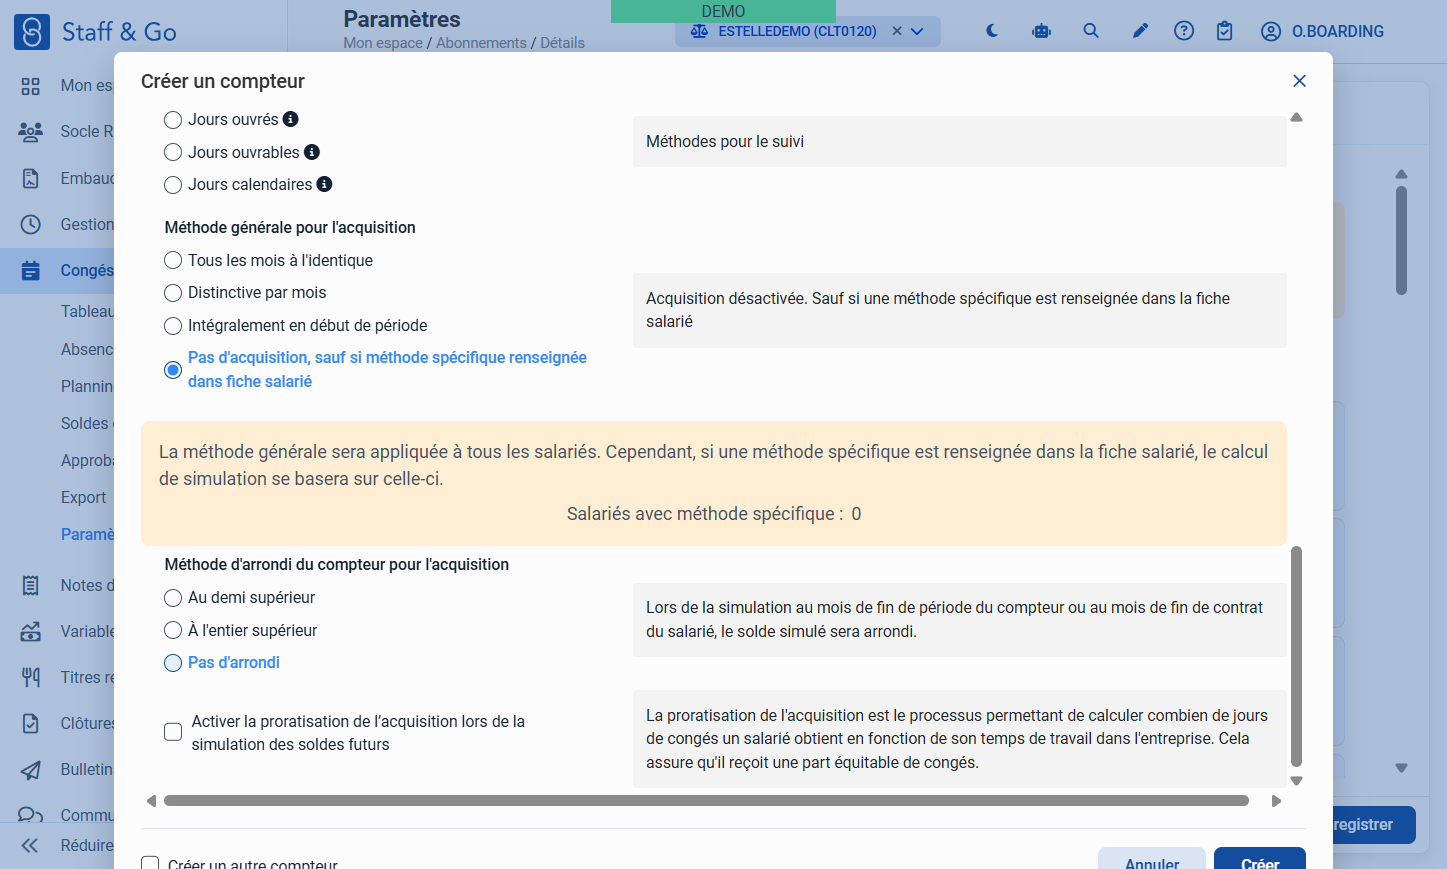This screenshot has height=869, width=1447.
Task: Select Jours calendaires radio option
Action: 173,185
